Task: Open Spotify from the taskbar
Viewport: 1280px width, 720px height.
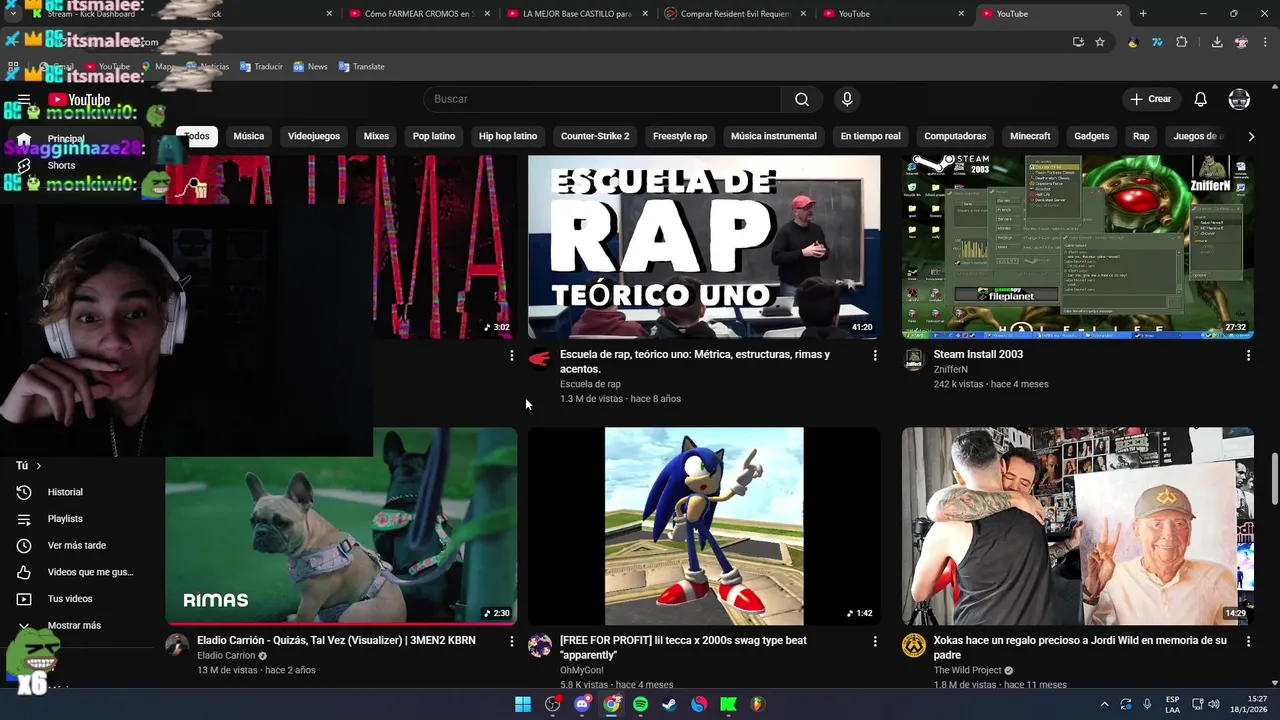Action: click(640, 704)
